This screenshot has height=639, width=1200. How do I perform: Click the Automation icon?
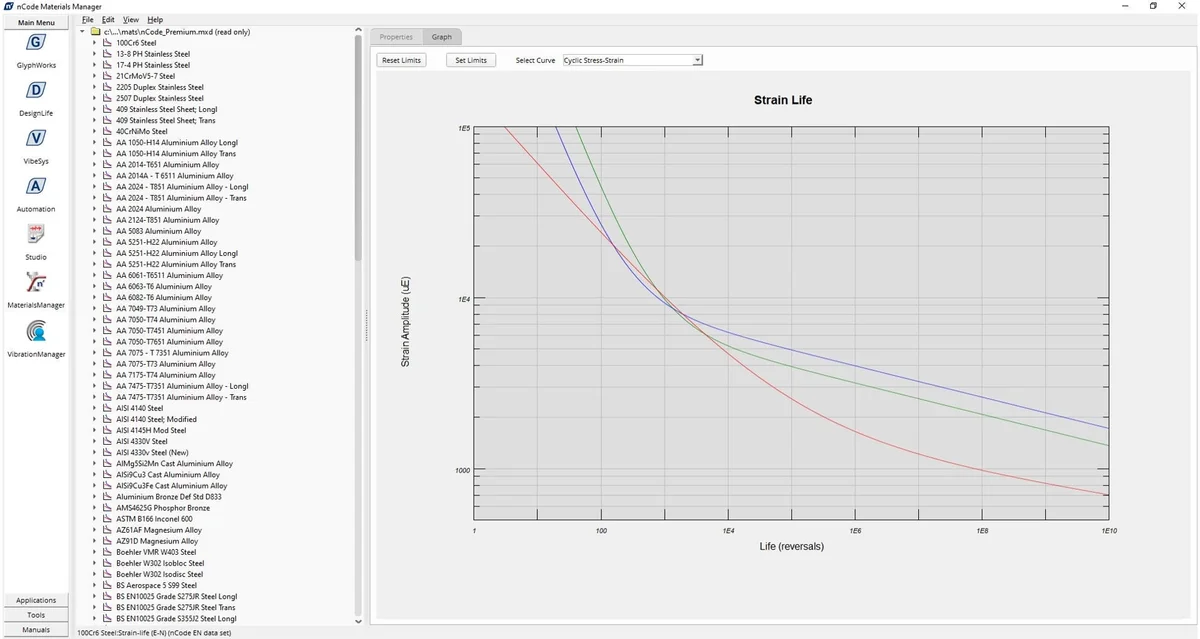click(36, 186)
